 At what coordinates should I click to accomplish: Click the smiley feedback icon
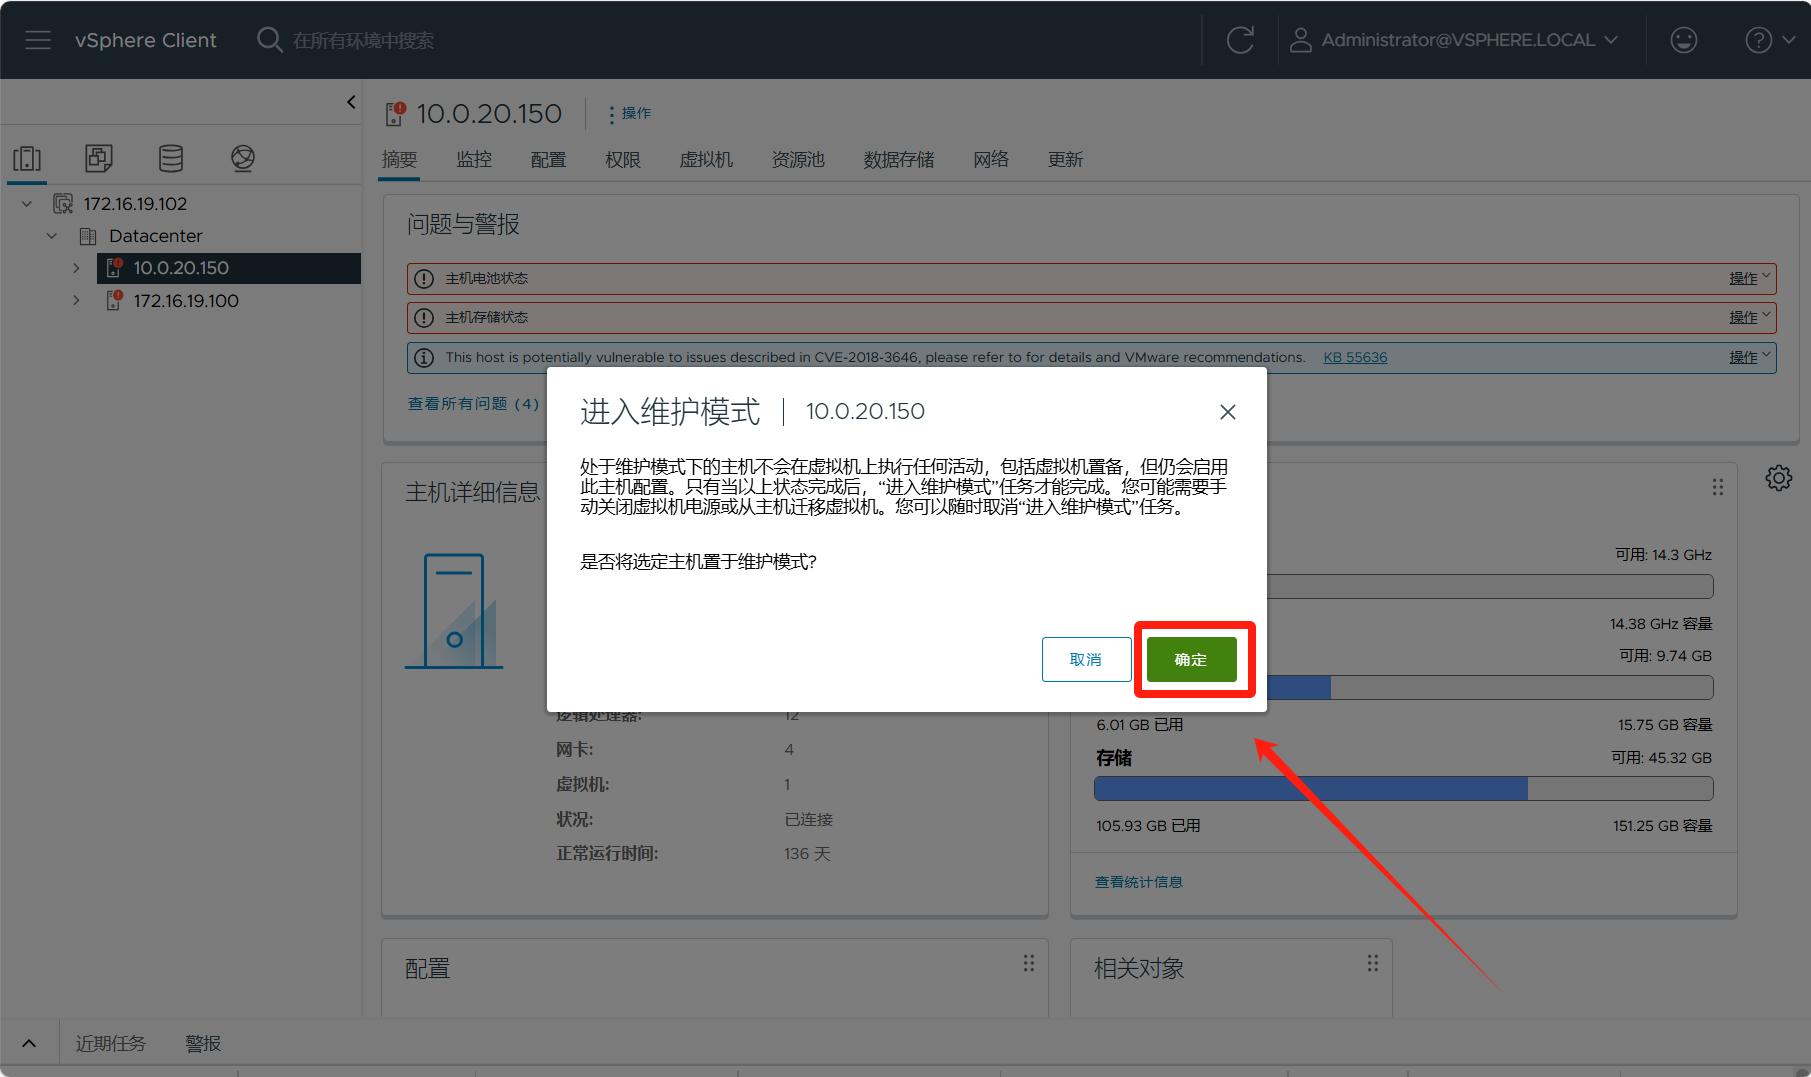(1683, 40)
